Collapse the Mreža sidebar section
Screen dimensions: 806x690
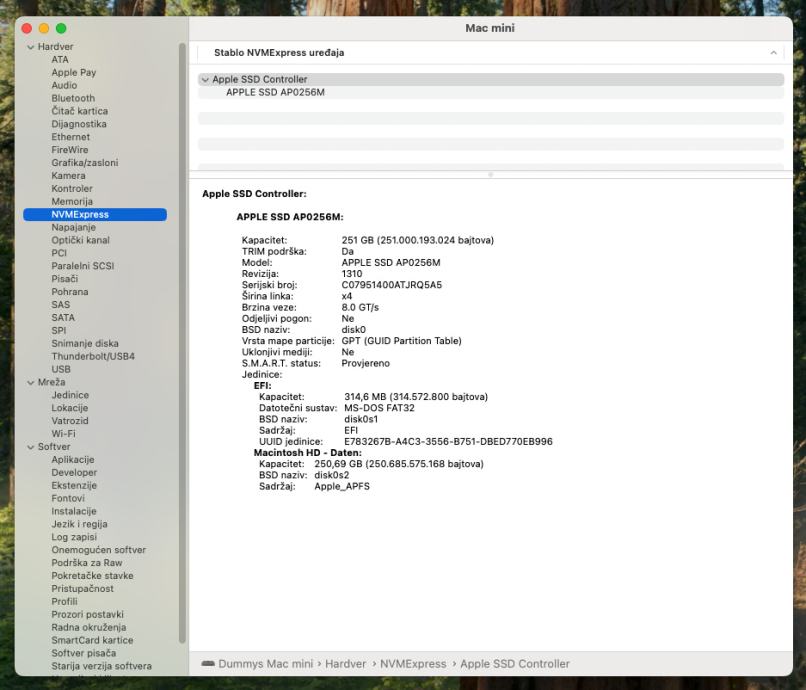(30, 382)
